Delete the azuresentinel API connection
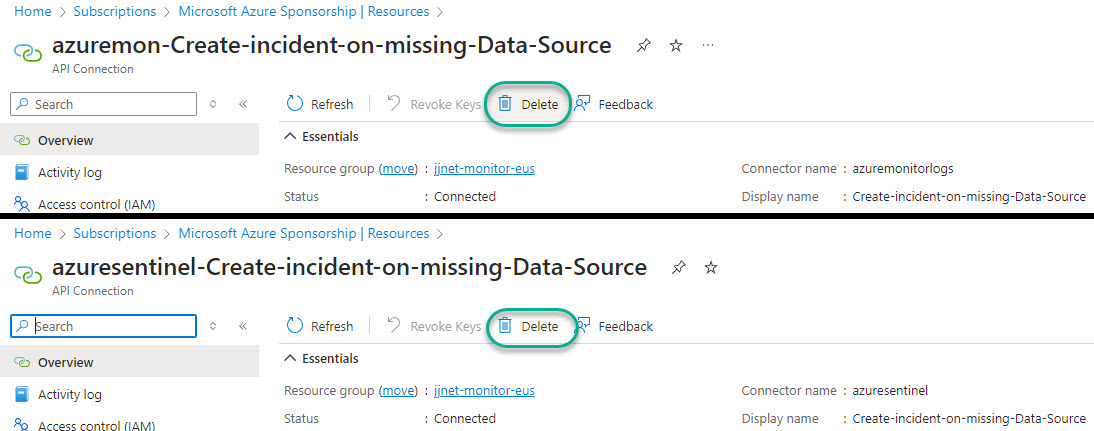Image resolution: width=1094 pixels, height=431 pixels. [529, 326]
